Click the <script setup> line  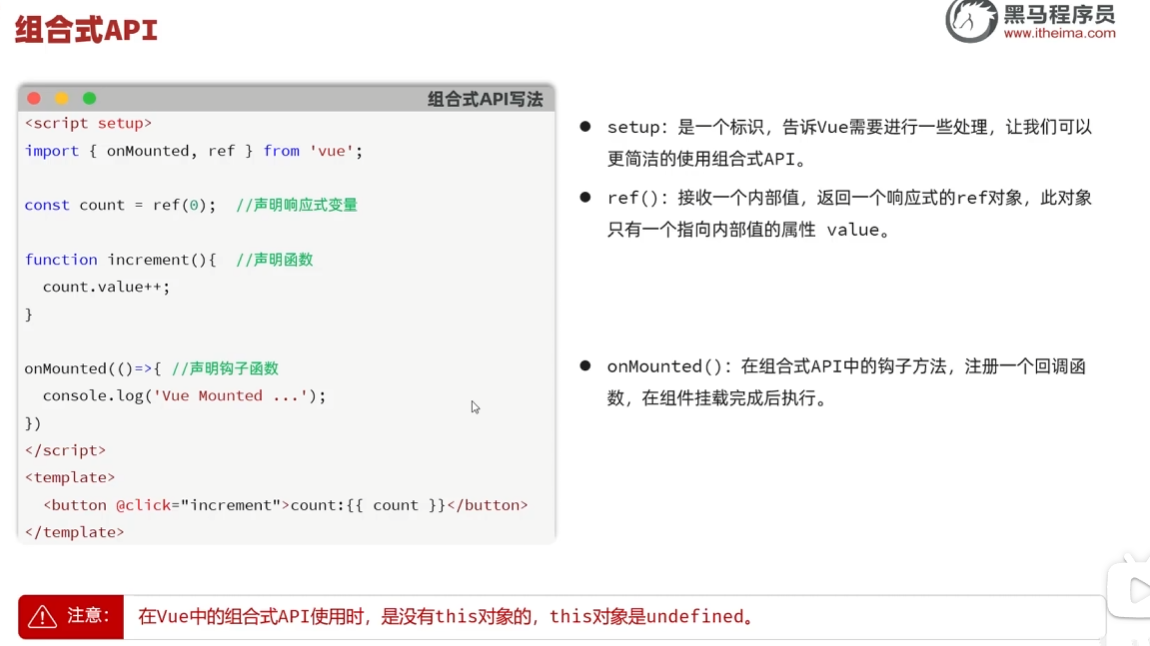(88, 123)
